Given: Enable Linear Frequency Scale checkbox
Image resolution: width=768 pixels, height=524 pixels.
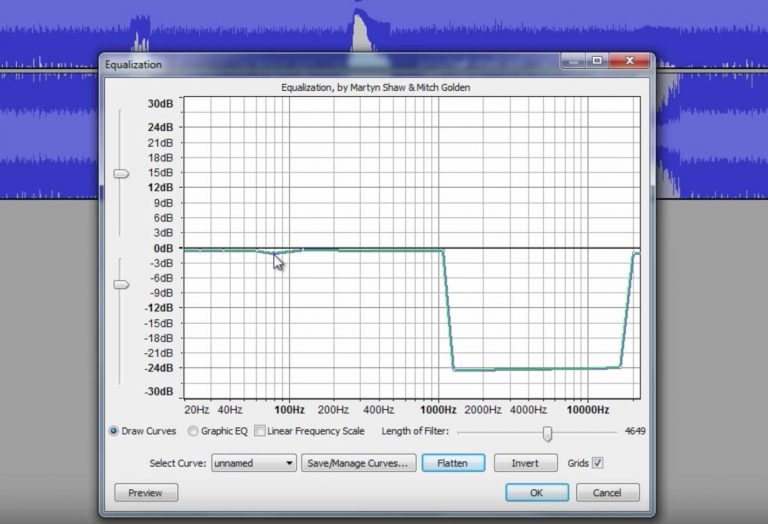Looking at the screenshot, I should coord(260,431).
